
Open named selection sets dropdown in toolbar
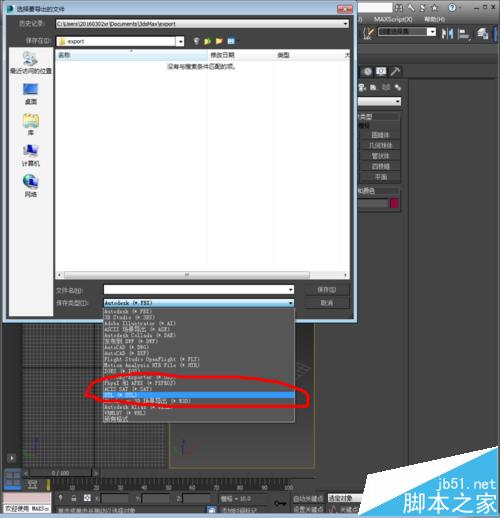[431, 32]
